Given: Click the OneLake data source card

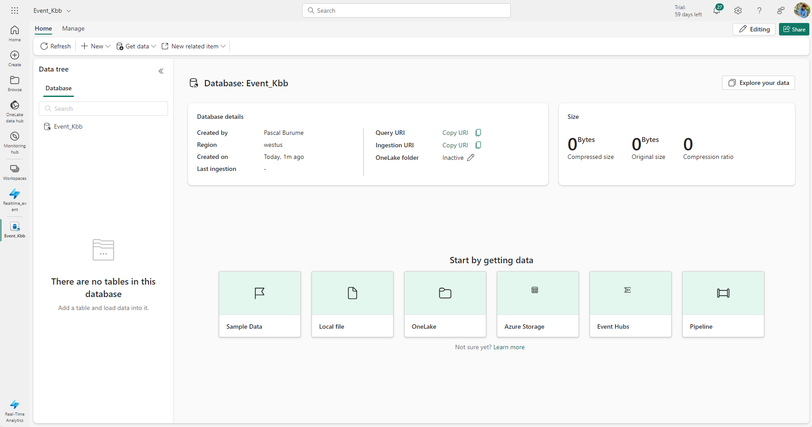Looking at the screenshot, I should coord(445,304).
